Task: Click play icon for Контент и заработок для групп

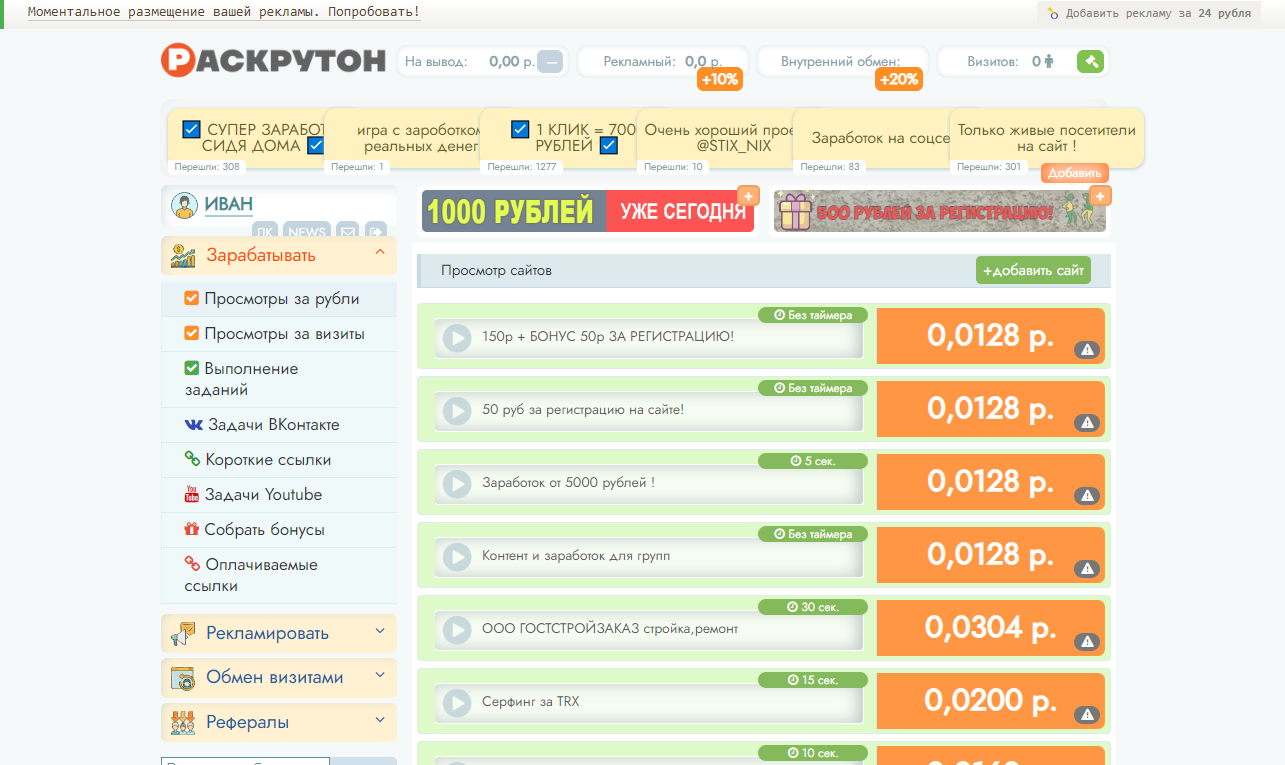Action: pos(457,556)
